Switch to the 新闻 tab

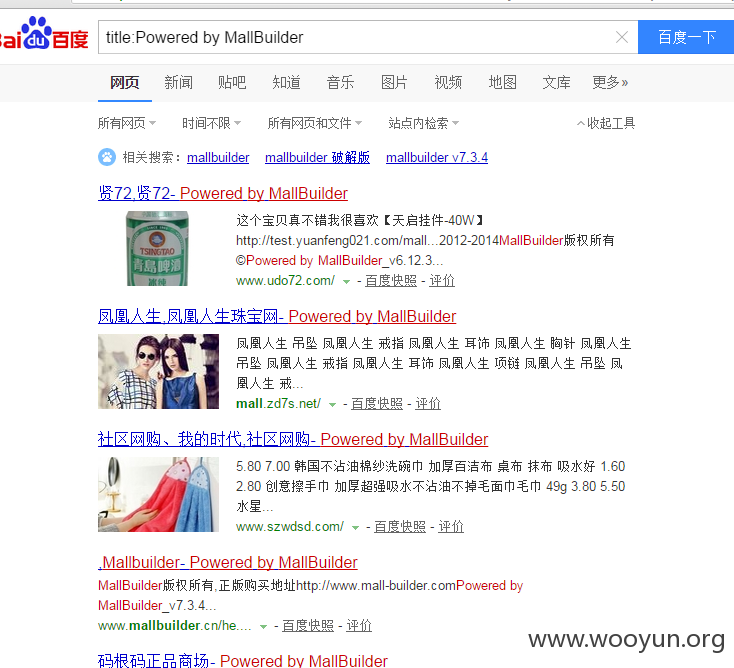178,82
